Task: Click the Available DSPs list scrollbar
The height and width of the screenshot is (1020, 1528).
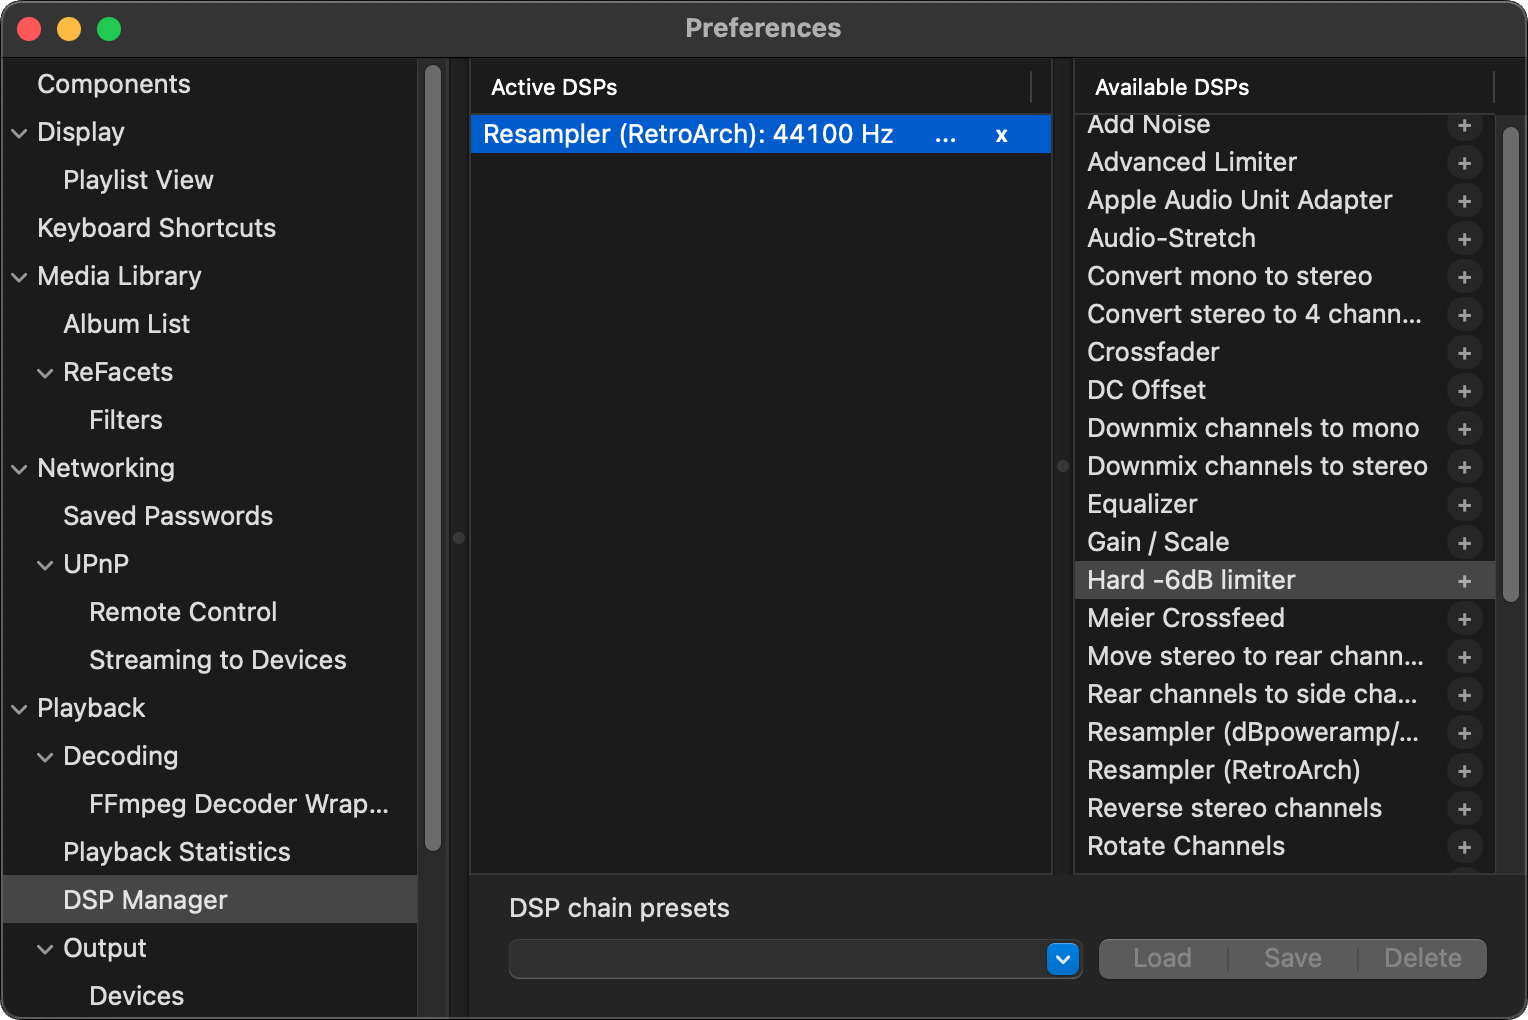Action: [x=1510, y=360]
